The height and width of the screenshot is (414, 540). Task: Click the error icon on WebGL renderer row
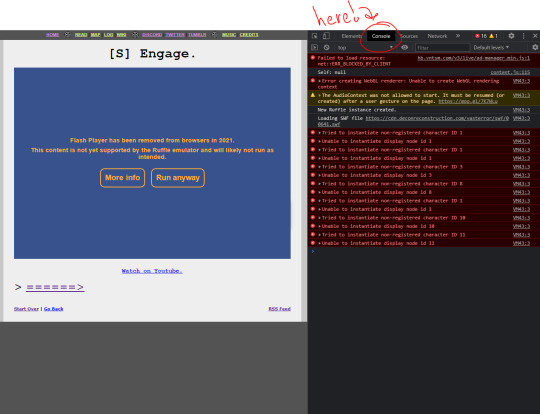[x=313, y=81]
